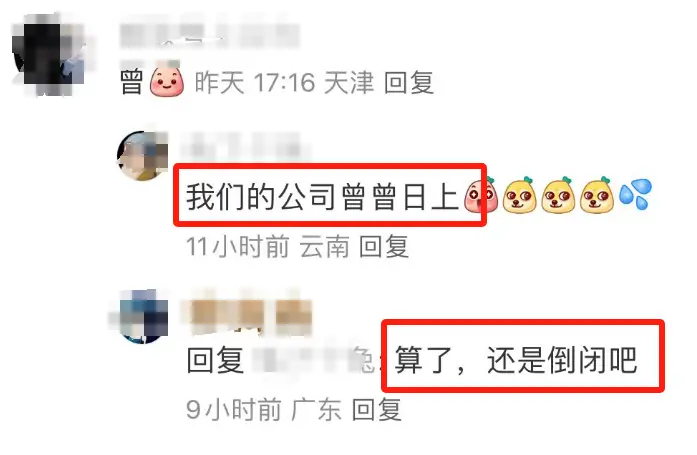The width and height of the screenshot is (697, 455).
Task: Open the Yunnan commenter's round avatar
Action: click(142, 156)
